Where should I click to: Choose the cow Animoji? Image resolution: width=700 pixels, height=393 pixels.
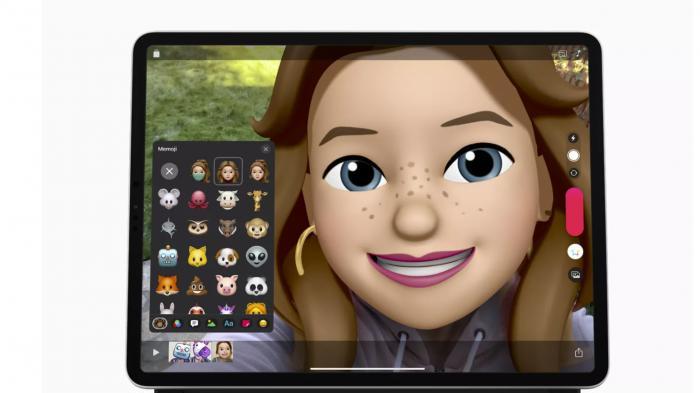pyautogui.click(x=228, y=199)
